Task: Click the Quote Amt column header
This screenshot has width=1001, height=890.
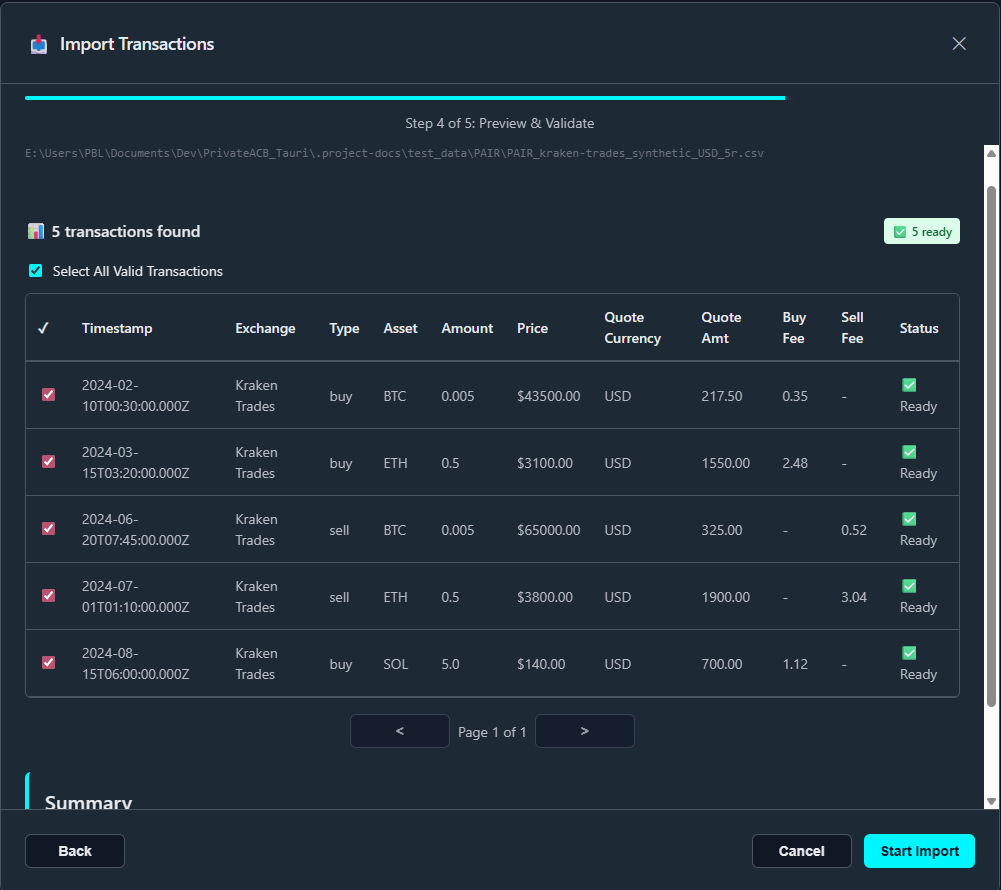Action: [x=721, y=328]
